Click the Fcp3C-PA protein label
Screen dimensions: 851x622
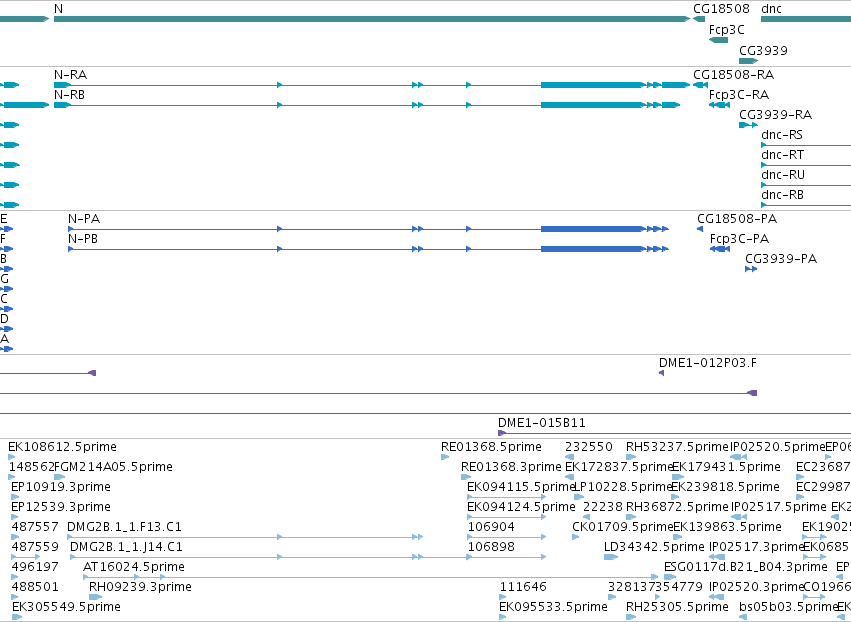739,239
